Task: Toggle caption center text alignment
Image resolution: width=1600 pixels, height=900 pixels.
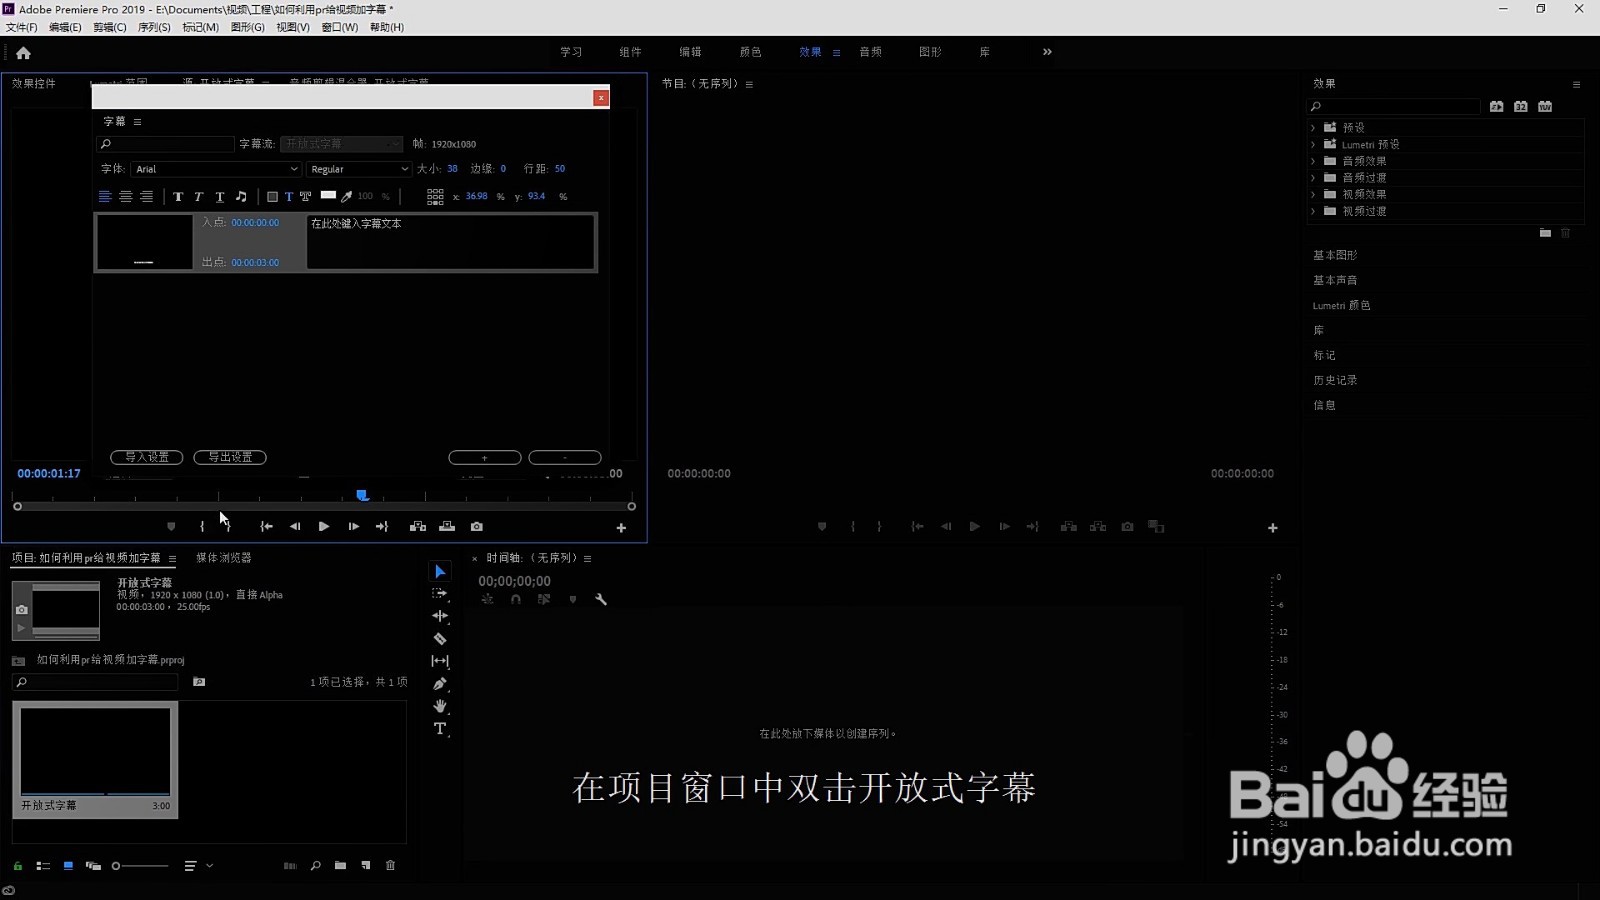Action: 126,197
